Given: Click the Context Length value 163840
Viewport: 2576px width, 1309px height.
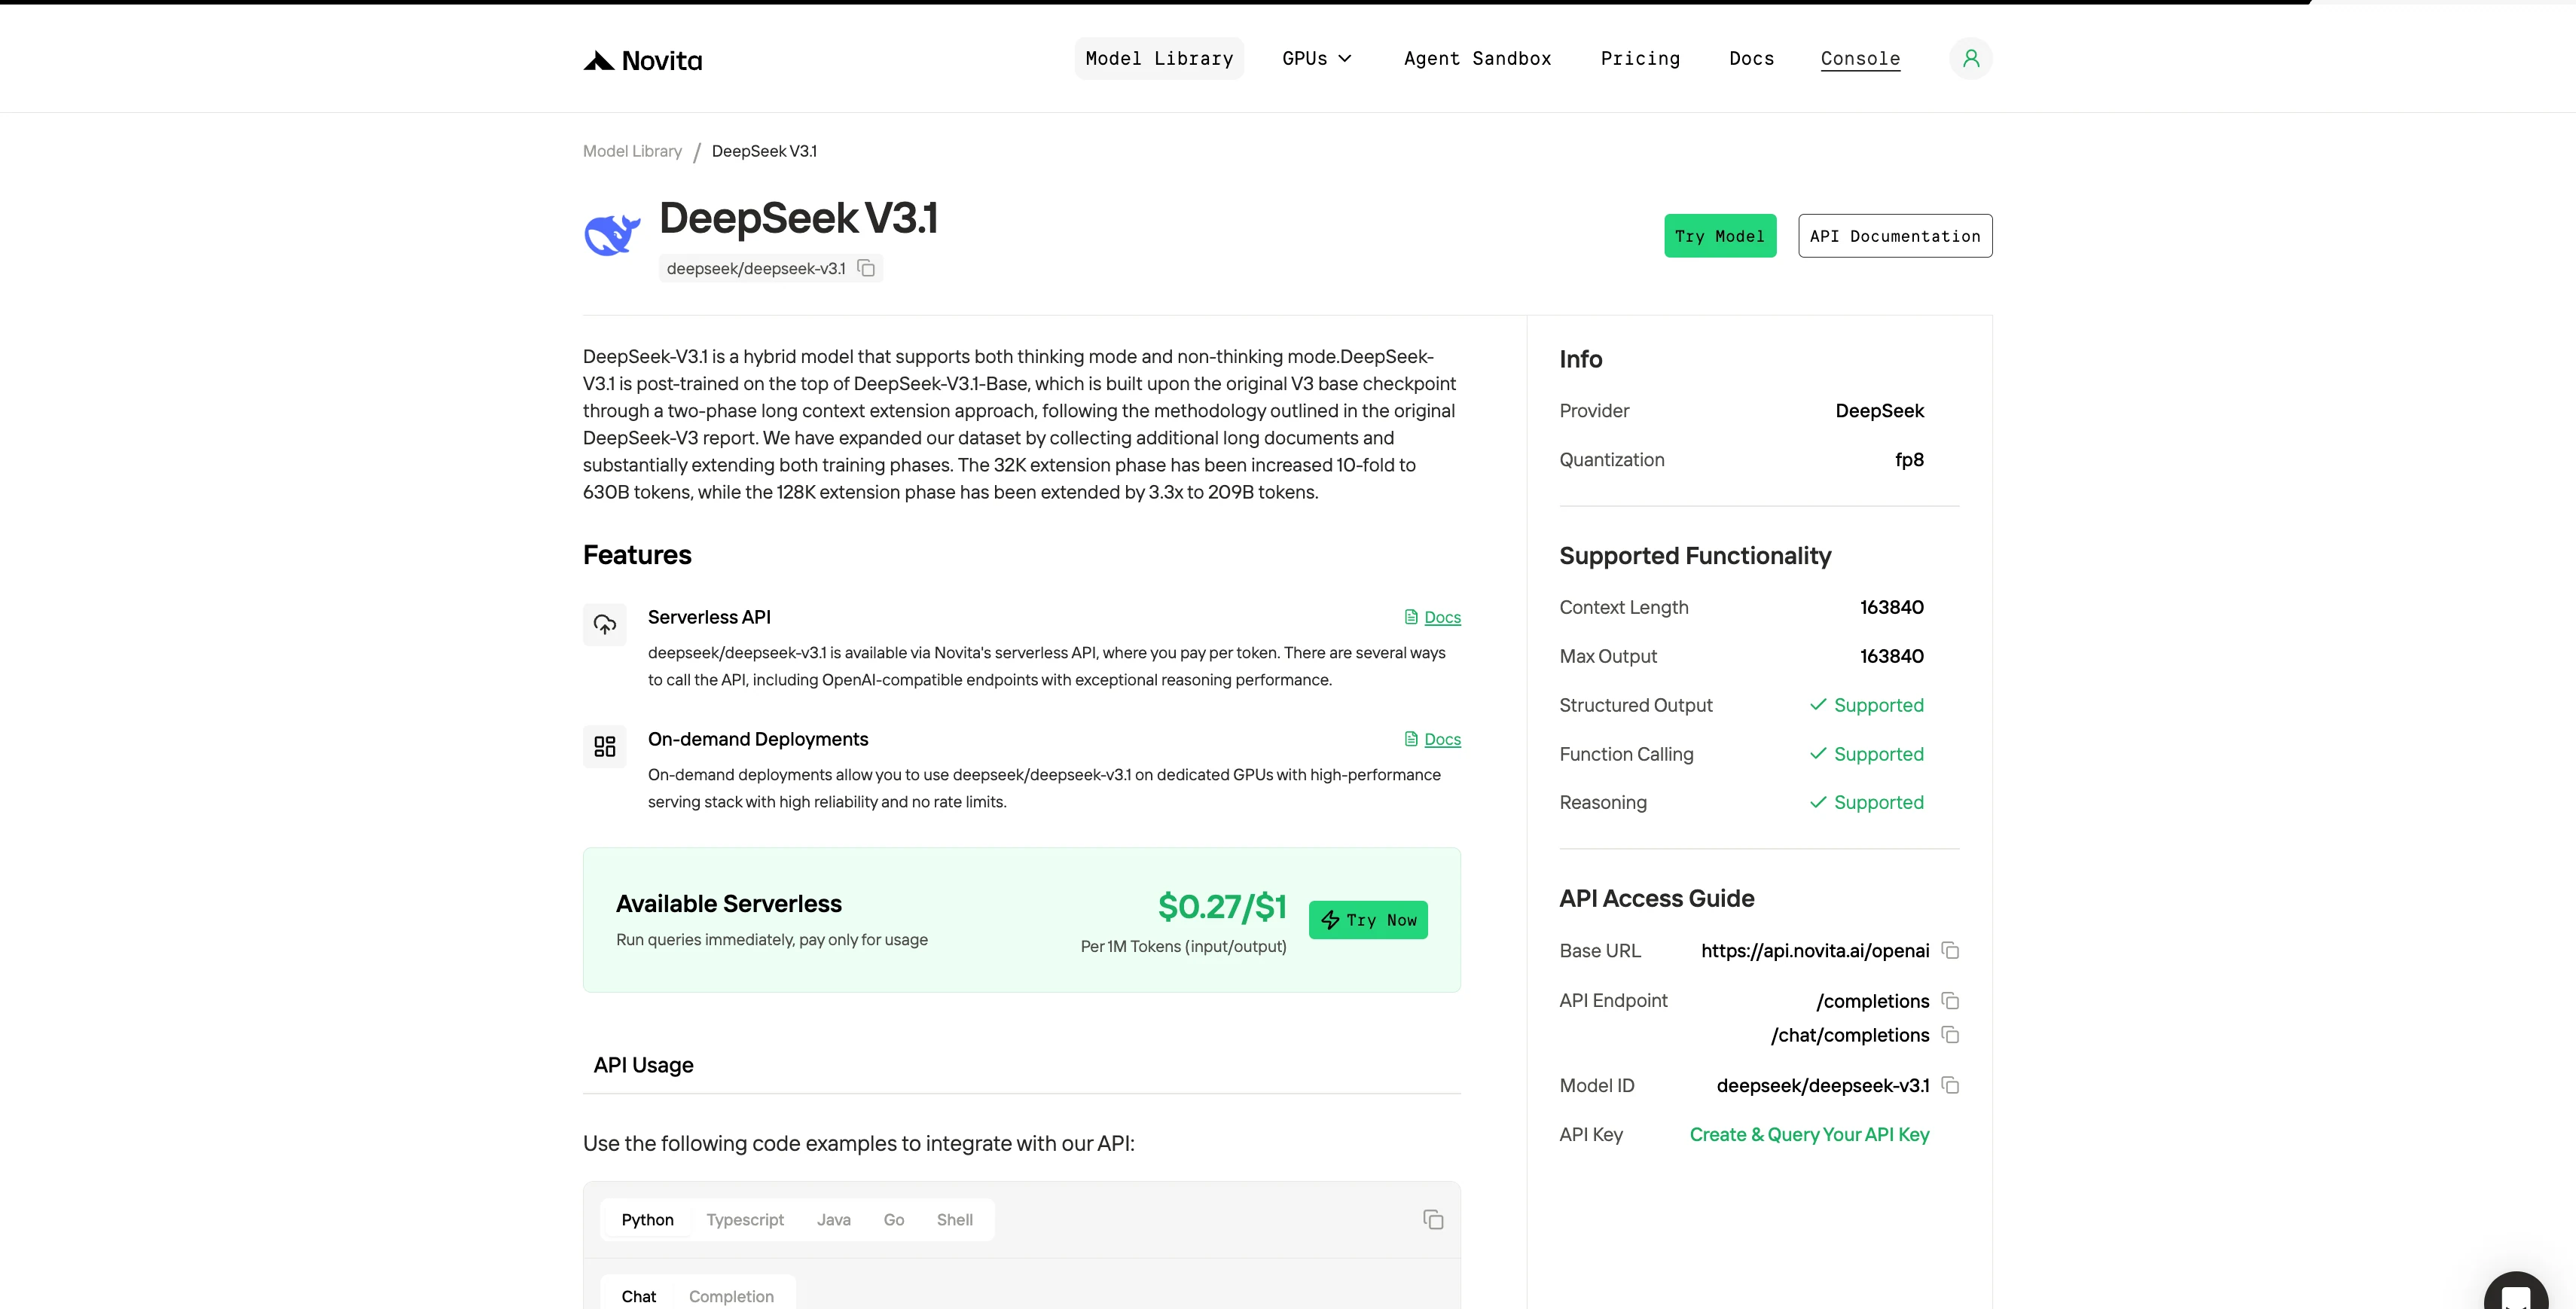Looking at the screenshot, I should tap(1891, 607).
